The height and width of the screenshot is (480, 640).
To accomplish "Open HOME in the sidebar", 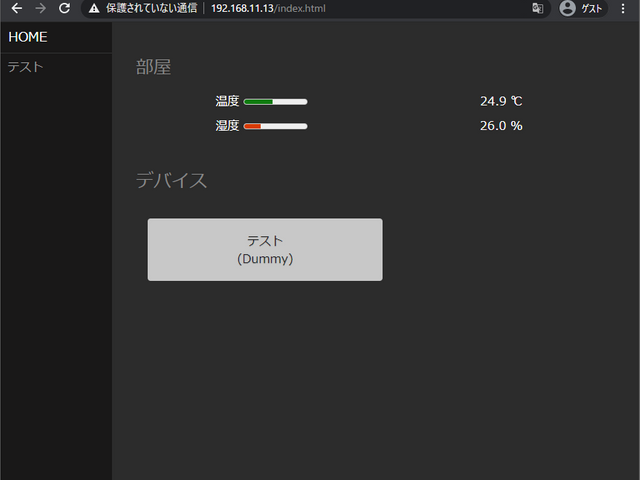I will (x=56, y=37).
